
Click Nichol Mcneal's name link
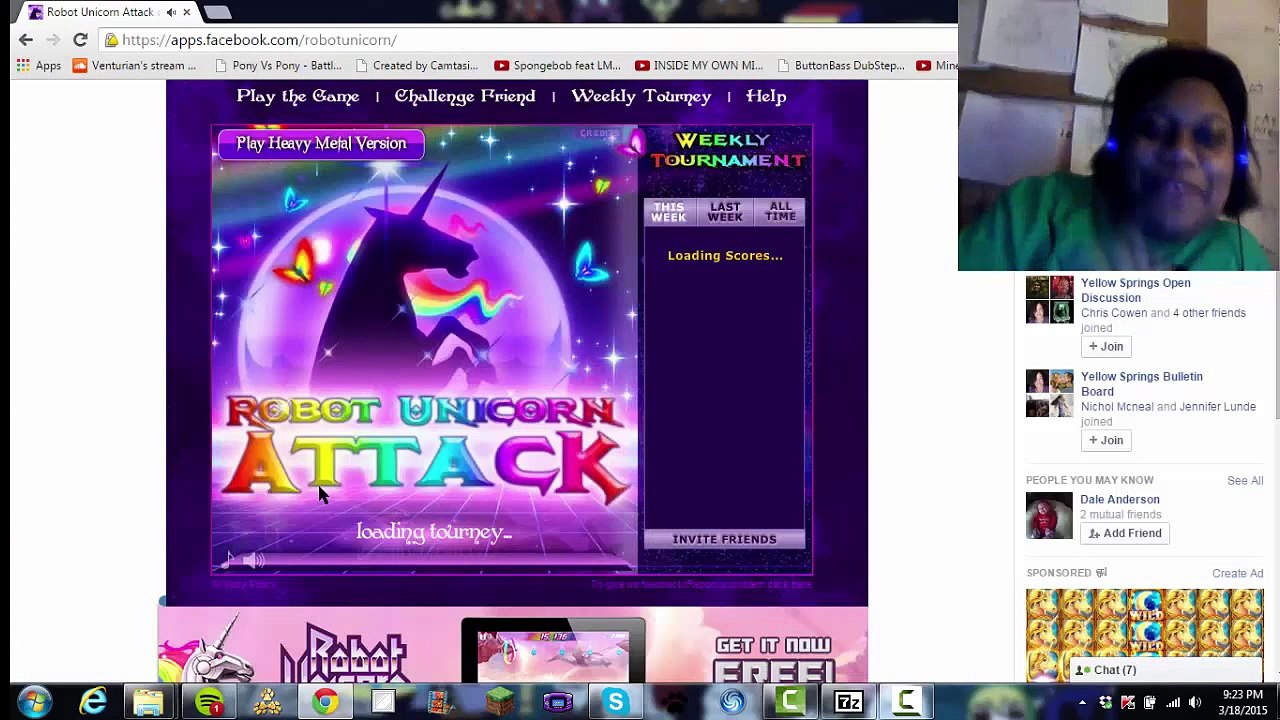click(1117, 407)
